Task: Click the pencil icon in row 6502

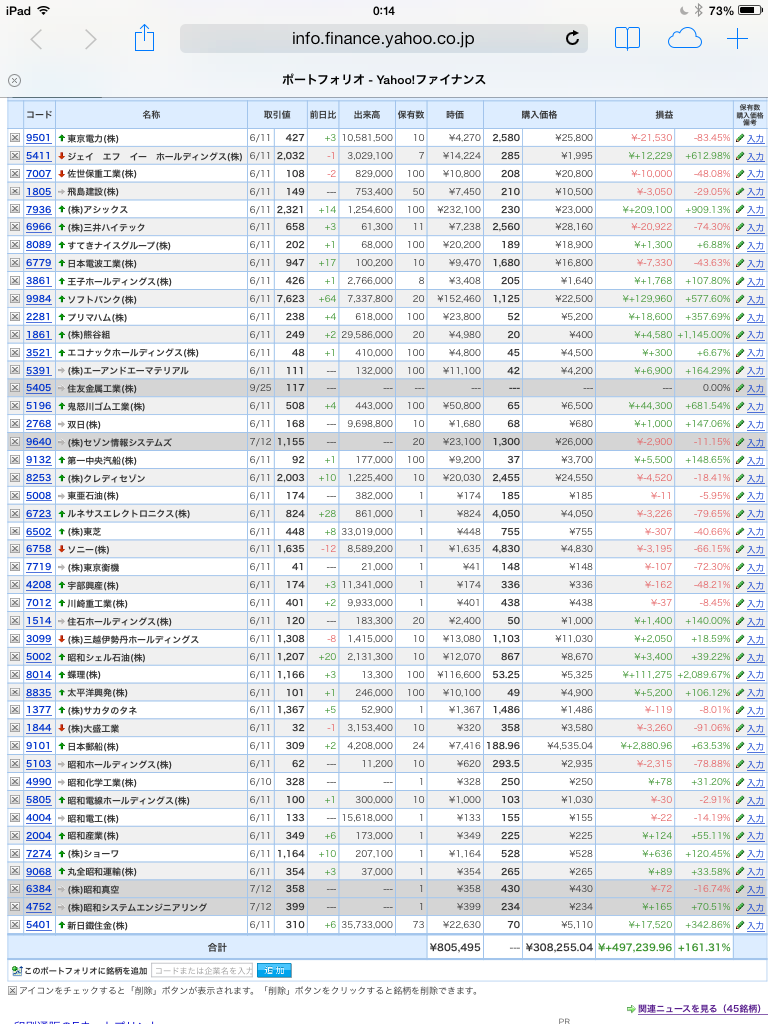Action: tap(740, 532)
